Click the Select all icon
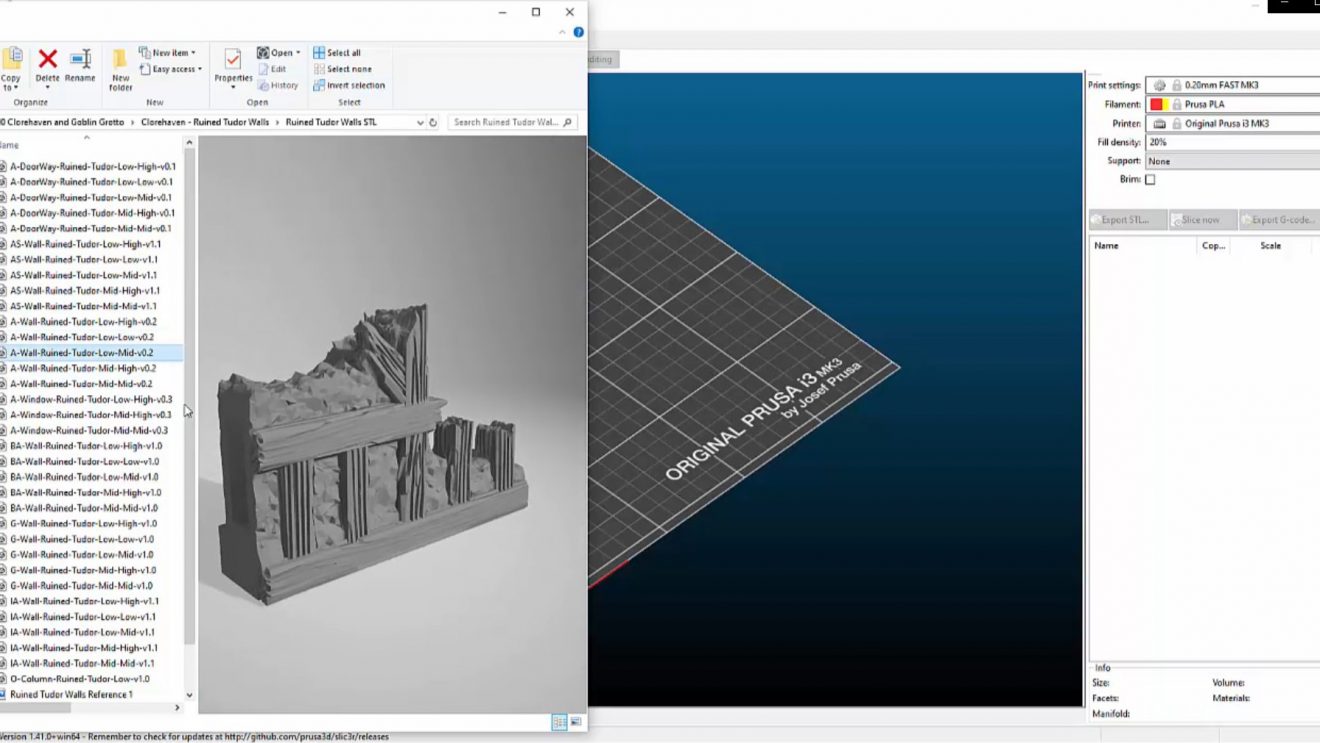The width and height of the screenshot is (1320, 743). (x=319, y=51)
